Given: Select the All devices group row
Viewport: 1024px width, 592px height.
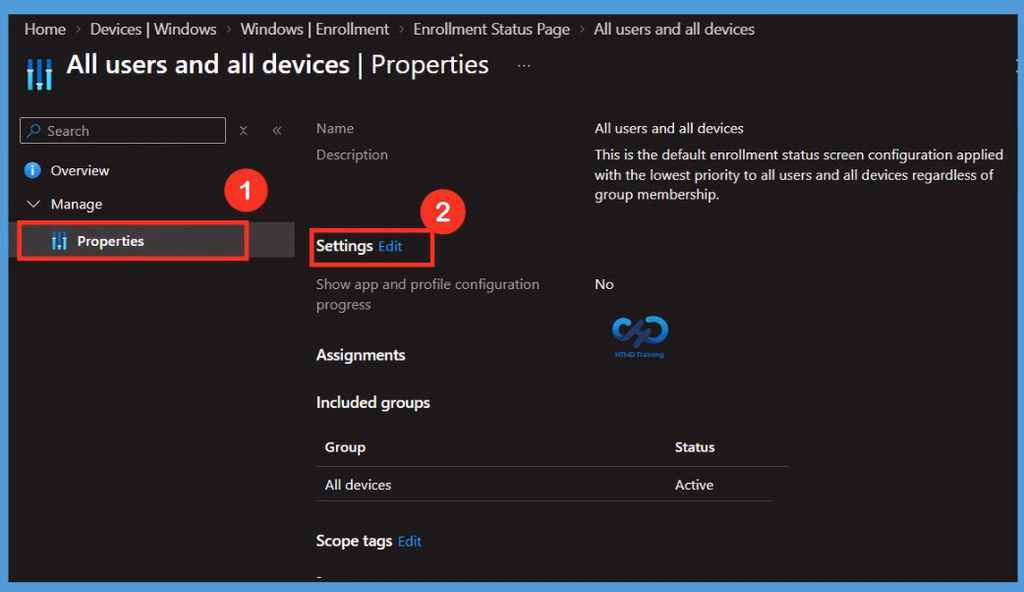Looking at the screenshot, I should [x=544, y=485].
